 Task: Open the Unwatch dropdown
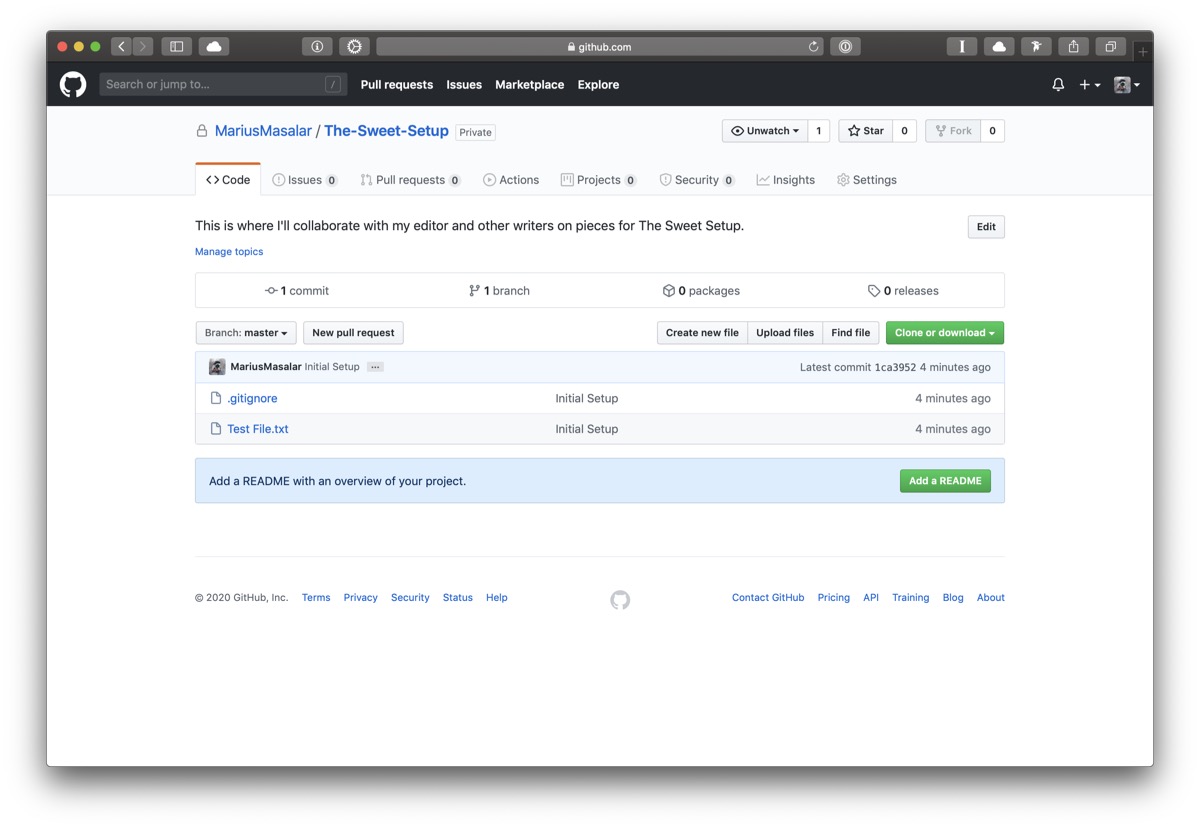[765, 131]
